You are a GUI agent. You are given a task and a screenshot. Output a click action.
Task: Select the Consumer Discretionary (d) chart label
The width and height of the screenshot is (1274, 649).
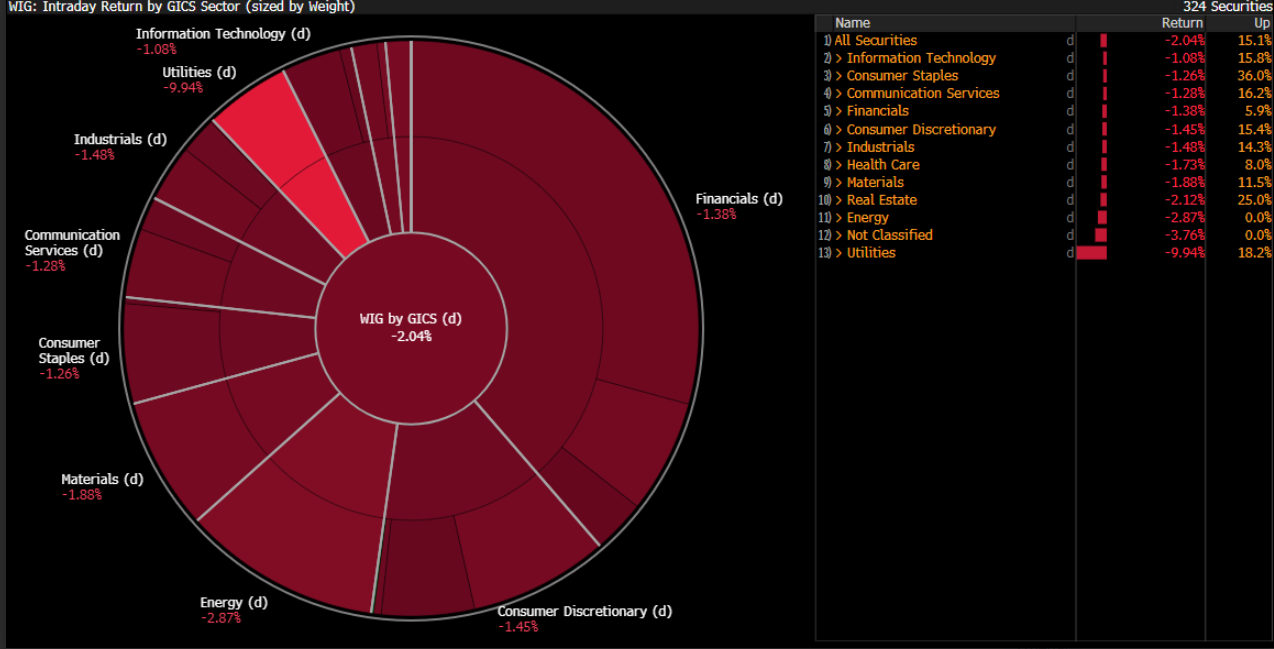click(584, 611)
